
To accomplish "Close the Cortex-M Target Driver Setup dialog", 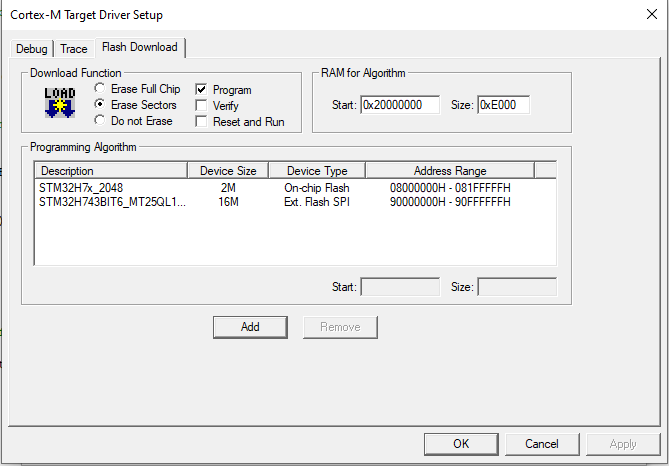I will point(652,14).
